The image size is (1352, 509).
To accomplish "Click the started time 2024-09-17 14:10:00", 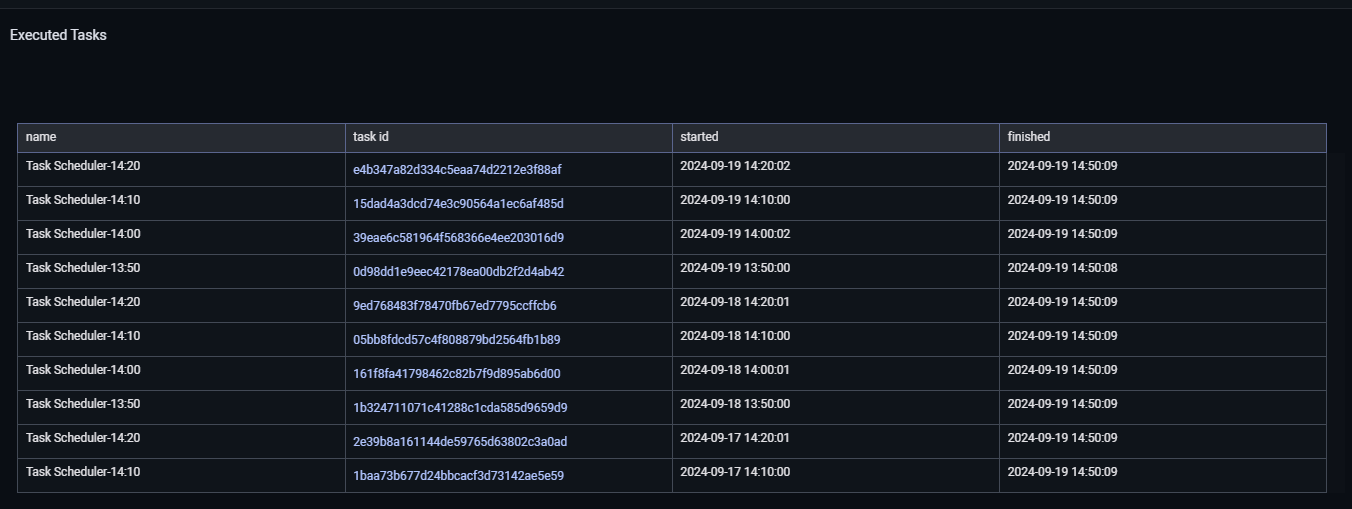I will 735,472.
